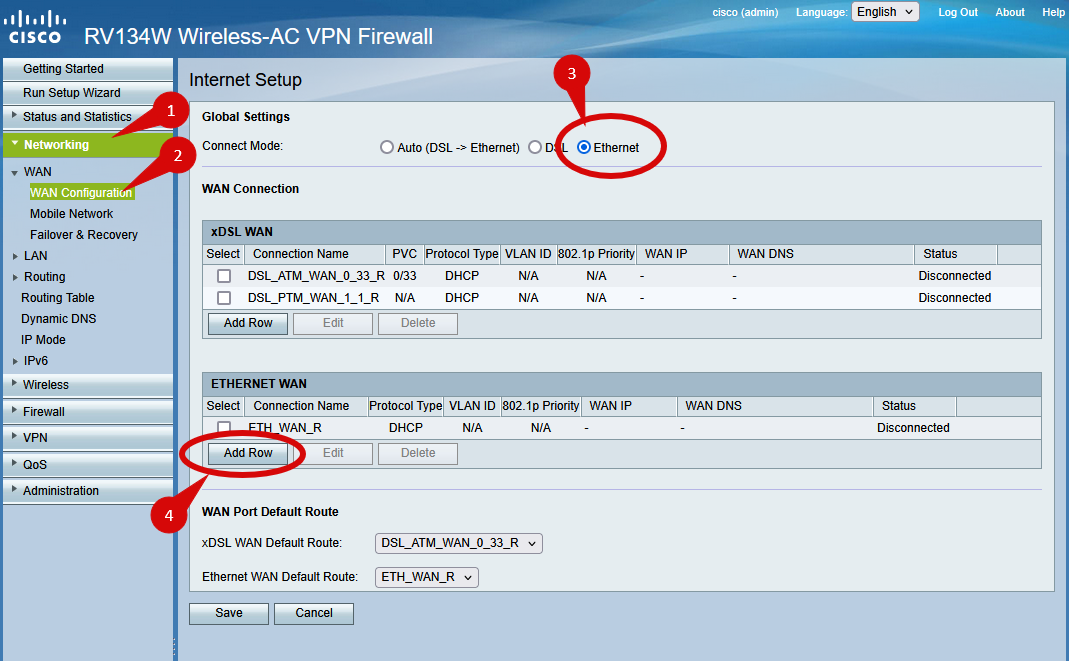Open the About link
The height and width of the screenshot is (661, 1069).
coord(1010,12)
